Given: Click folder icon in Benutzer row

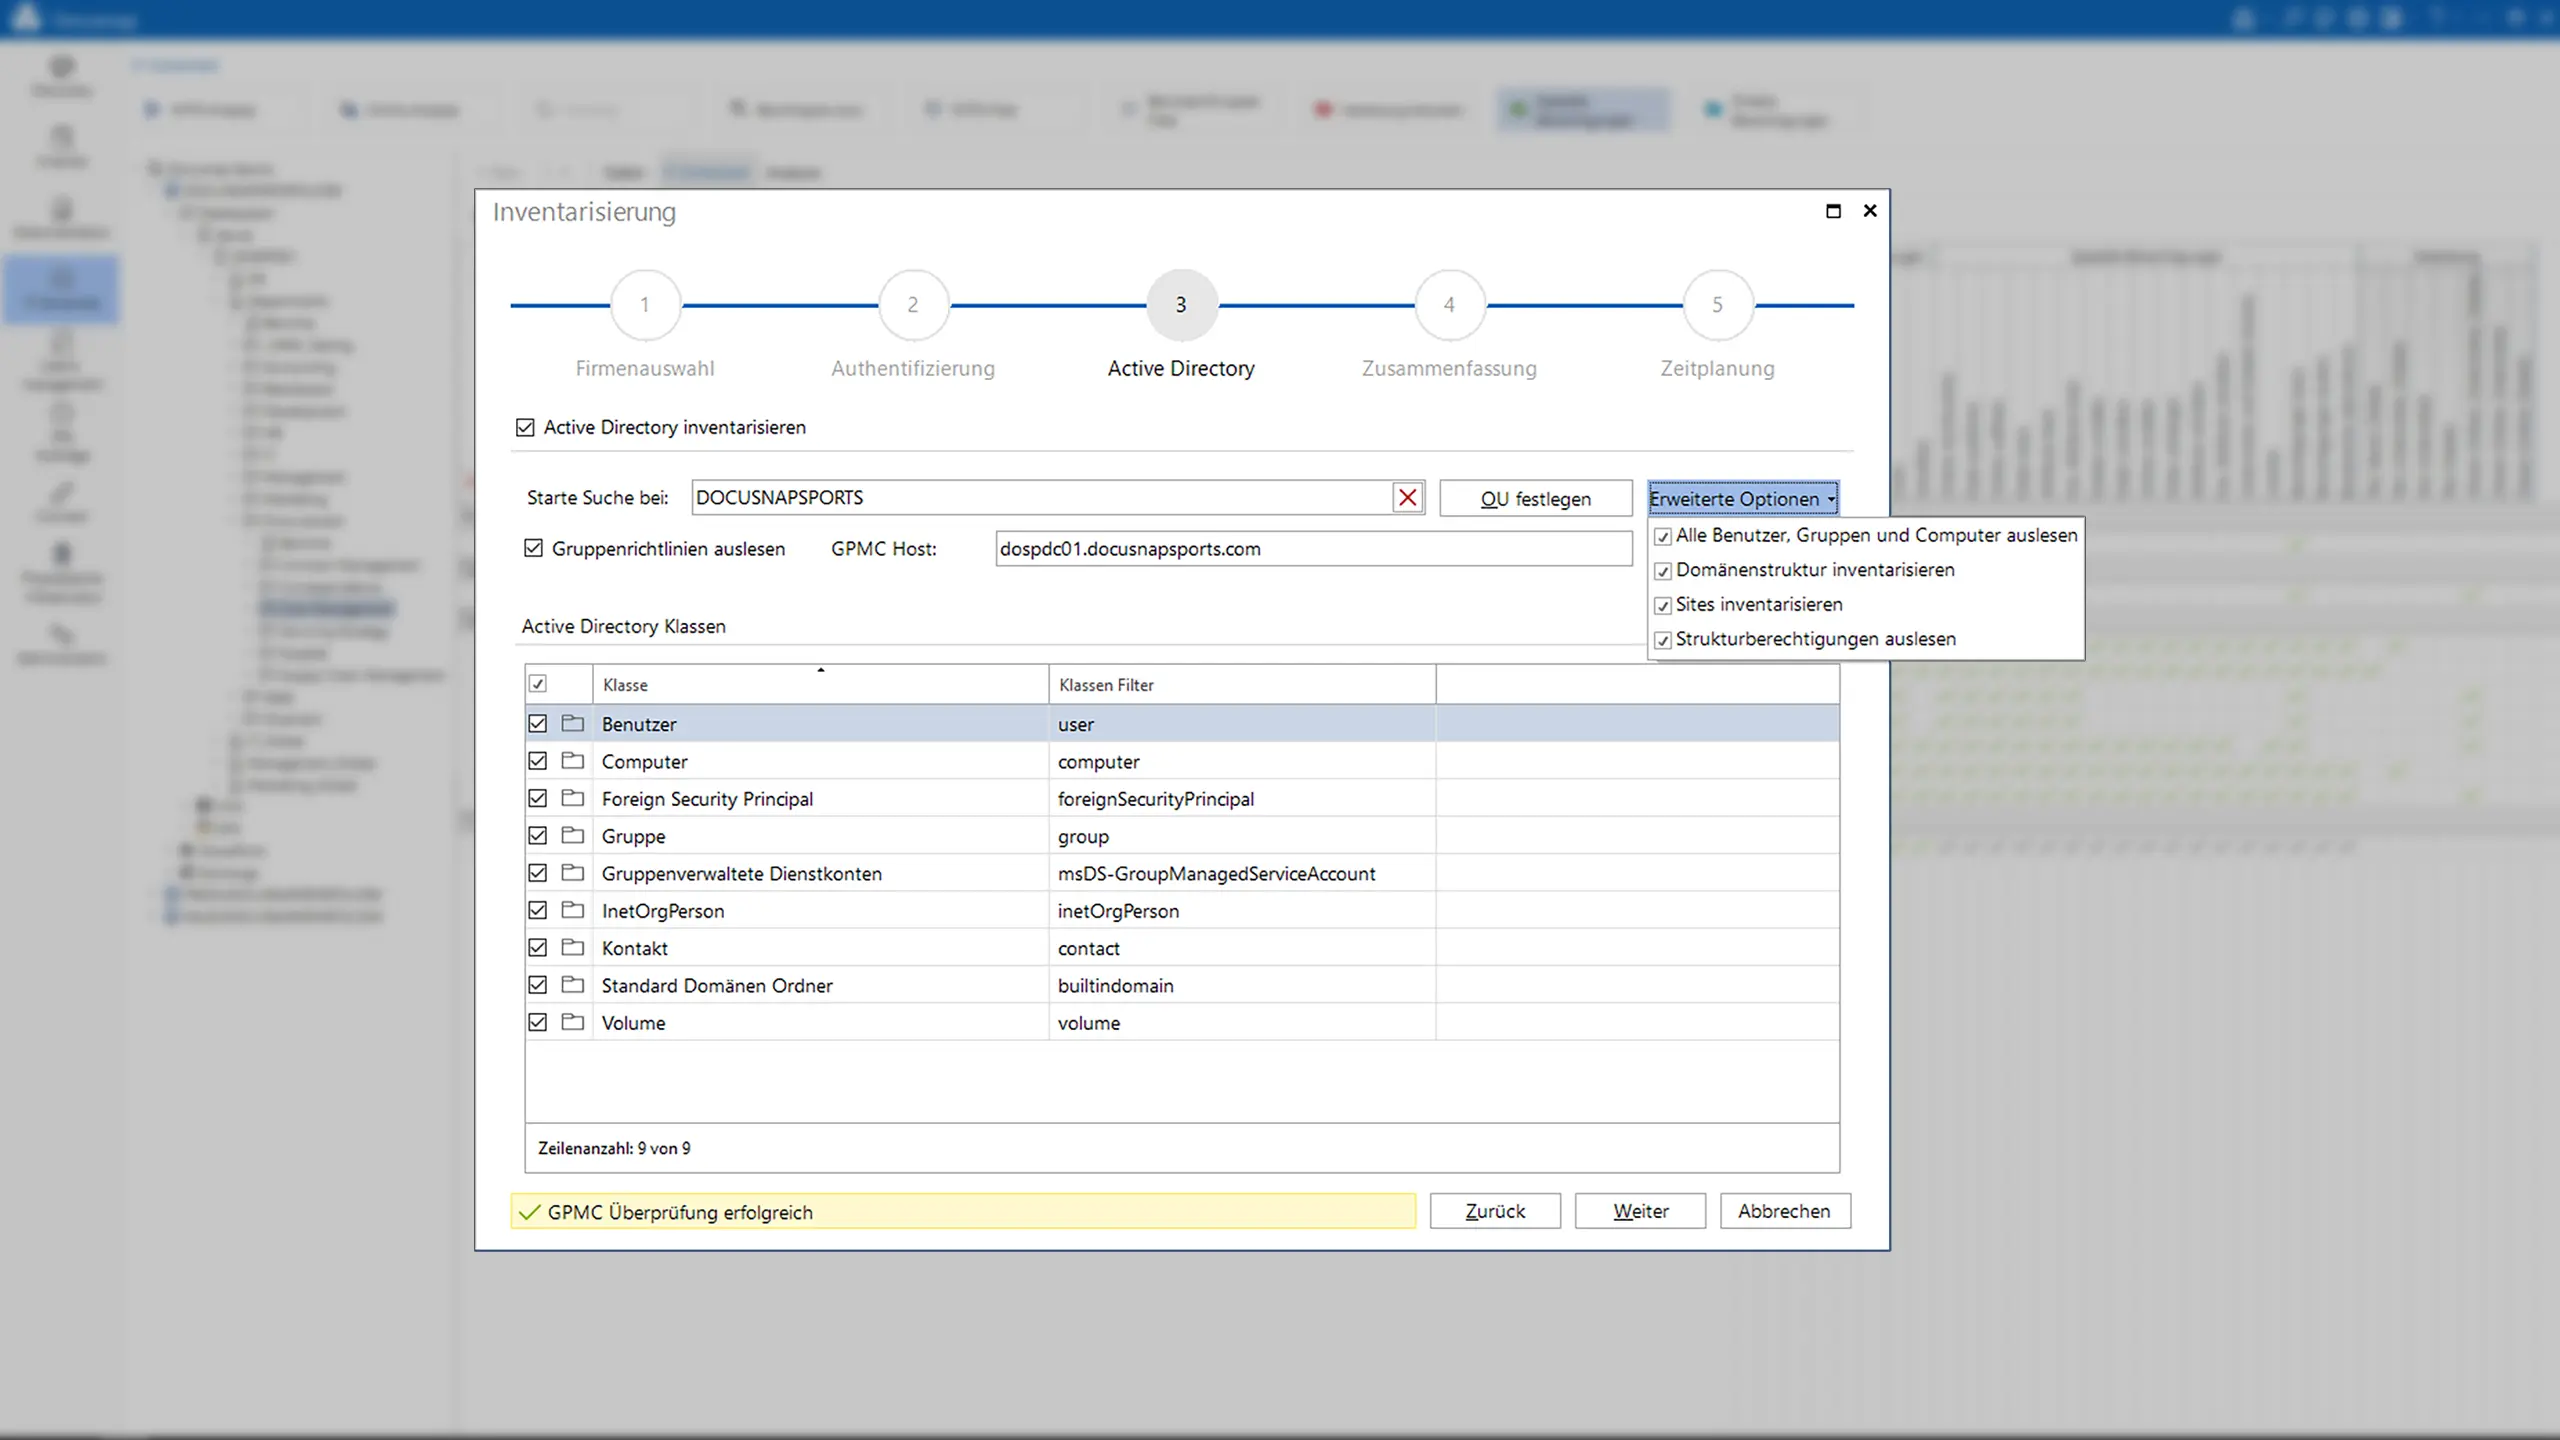Looking at the screenshot, I should tap(573, 723).
